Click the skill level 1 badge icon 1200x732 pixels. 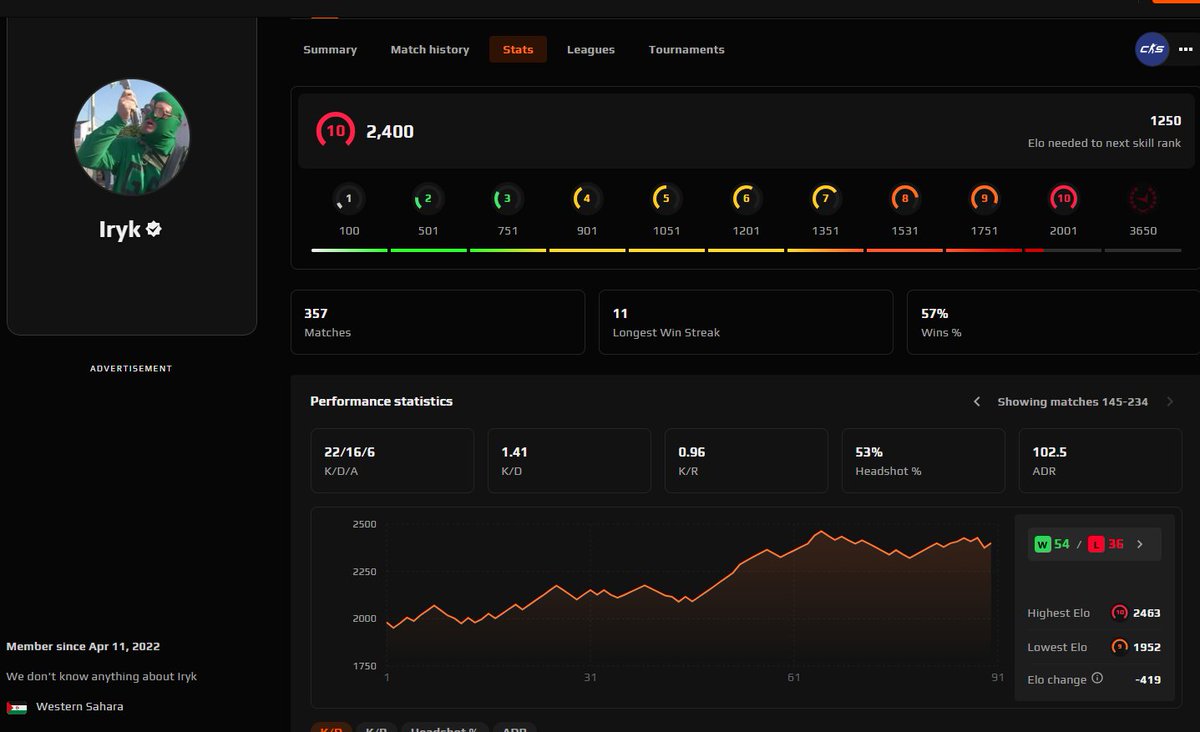(349, 199)
